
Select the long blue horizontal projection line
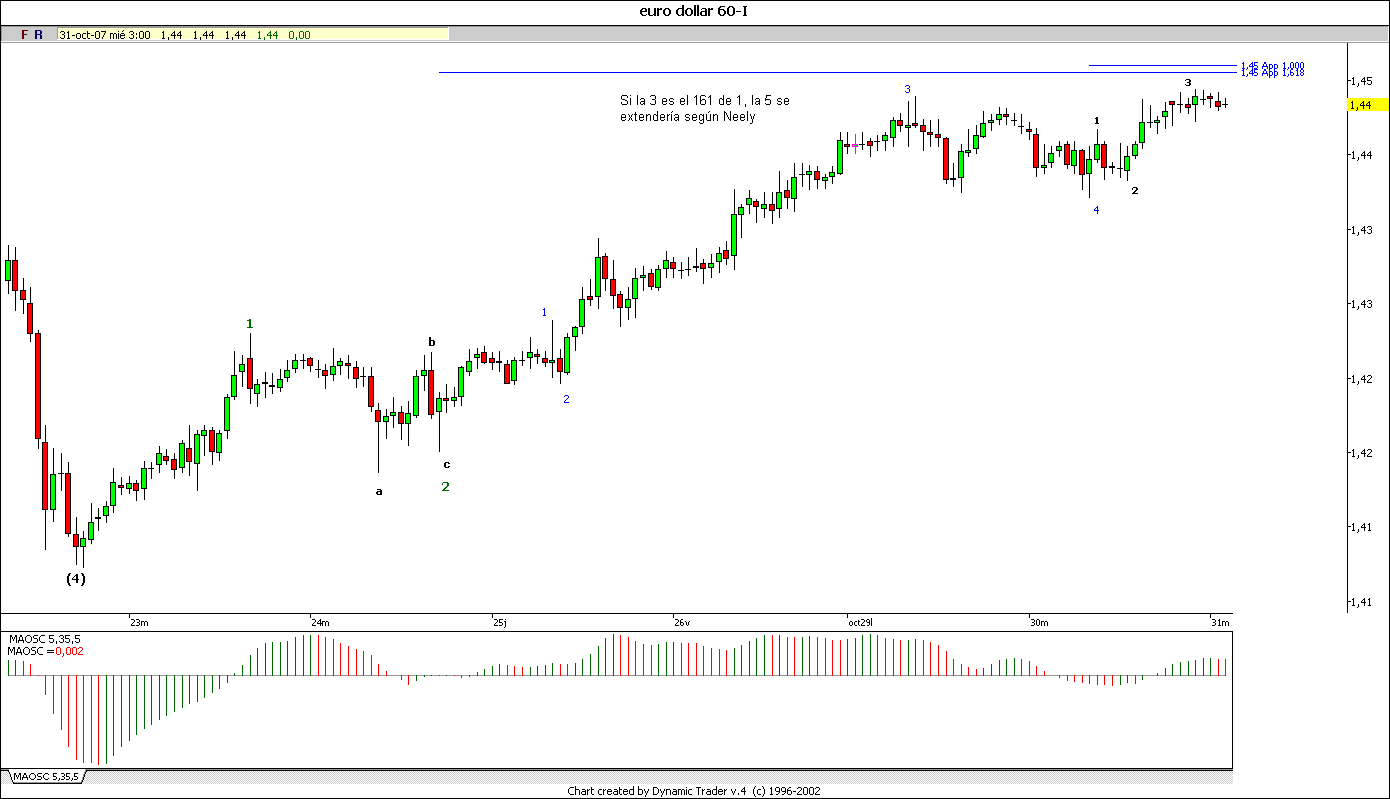click(x=838, y=72)
